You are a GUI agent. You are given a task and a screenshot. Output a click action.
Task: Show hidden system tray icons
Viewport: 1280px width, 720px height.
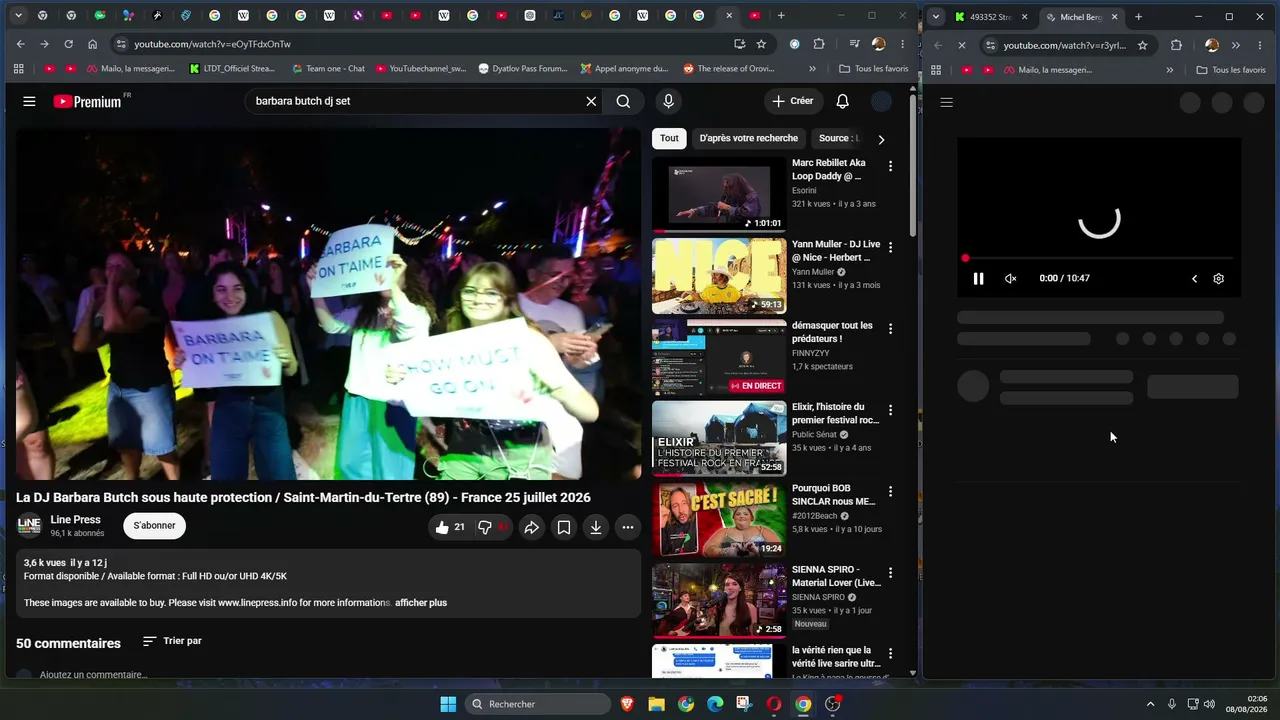(x=1150, y=704)
